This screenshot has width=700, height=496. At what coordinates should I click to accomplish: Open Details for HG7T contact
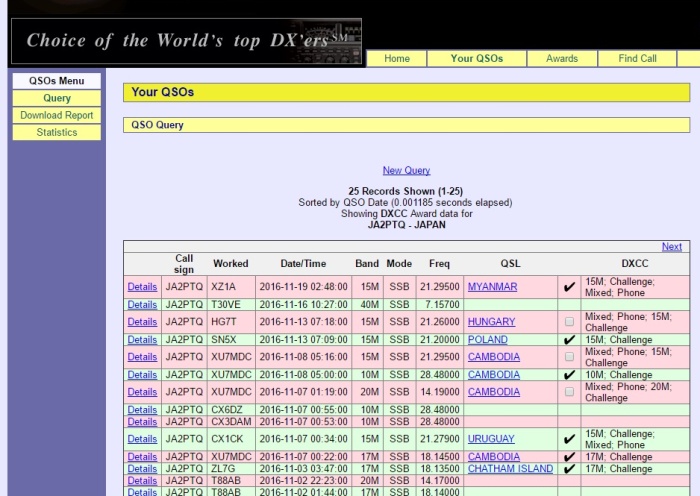[142, 321]
